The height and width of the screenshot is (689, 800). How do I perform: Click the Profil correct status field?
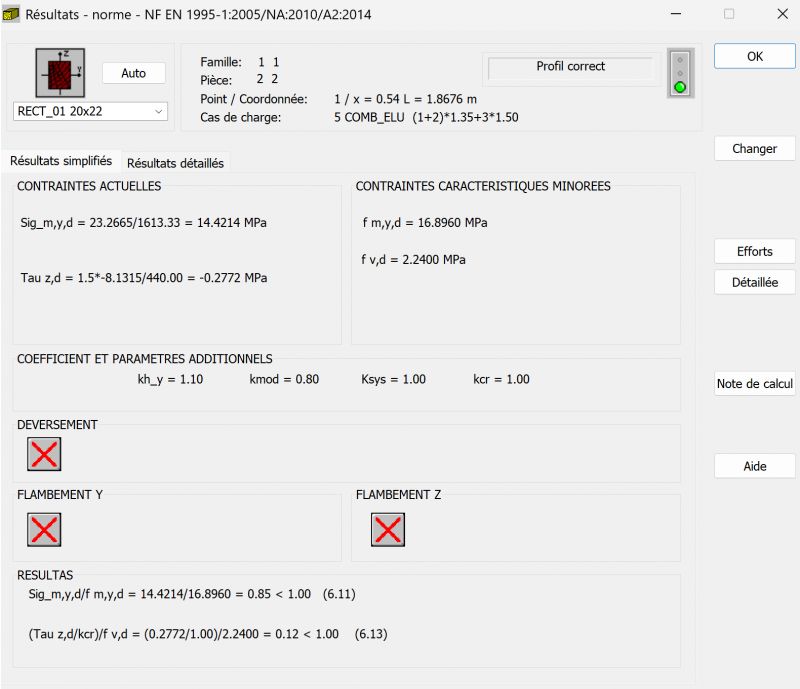570,67
